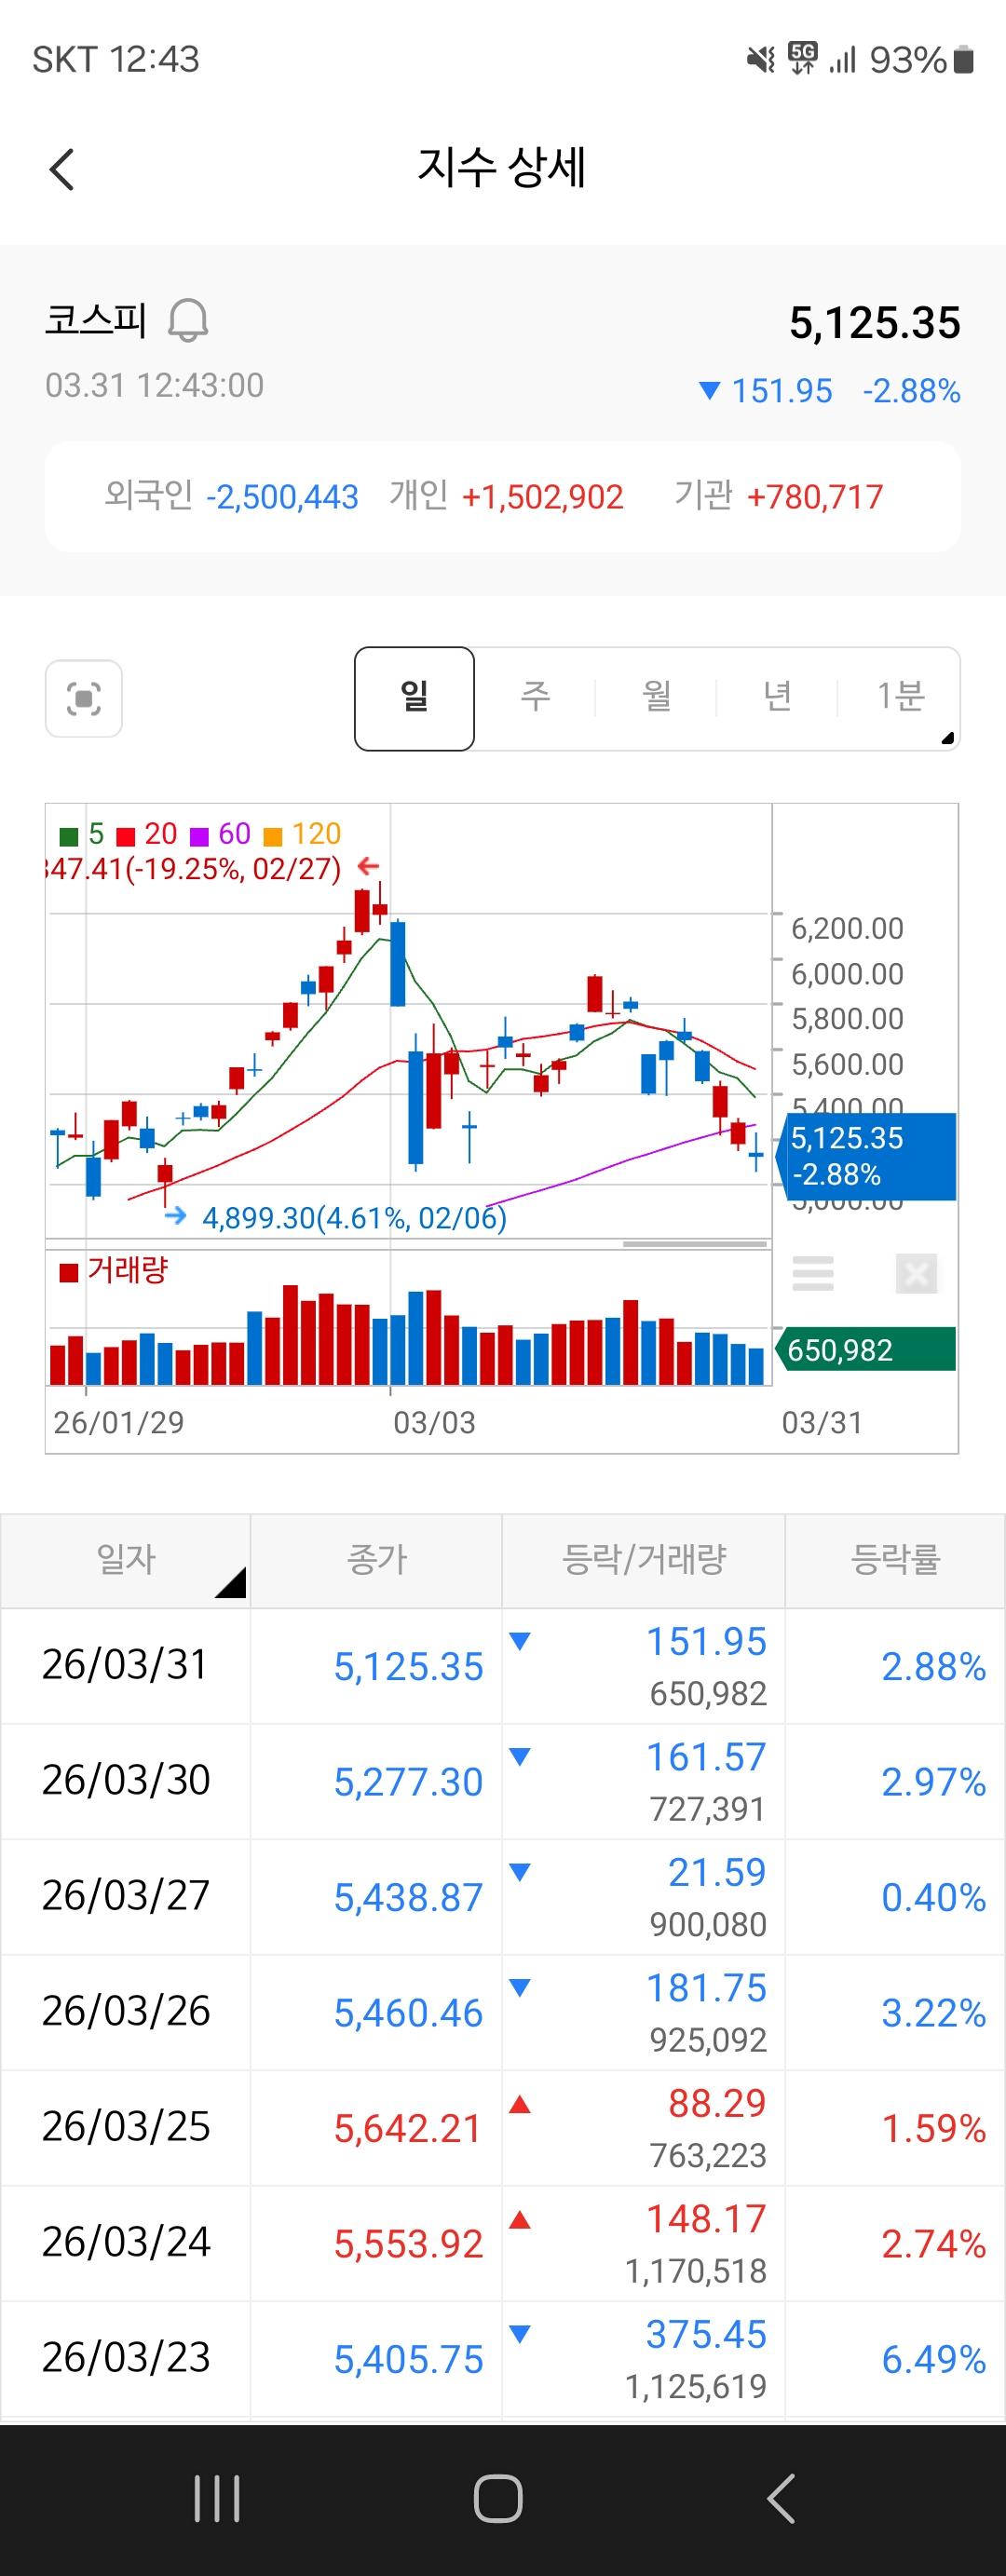Switch to the 주 (weekly) chart
The height and width of the screenshot is (2576, 1006).
coord(535,698)
